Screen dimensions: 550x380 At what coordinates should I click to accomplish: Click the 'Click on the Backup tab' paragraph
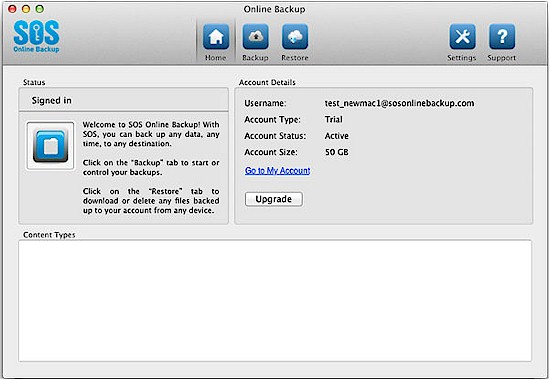pyautogui.click(x=151, y=167)
